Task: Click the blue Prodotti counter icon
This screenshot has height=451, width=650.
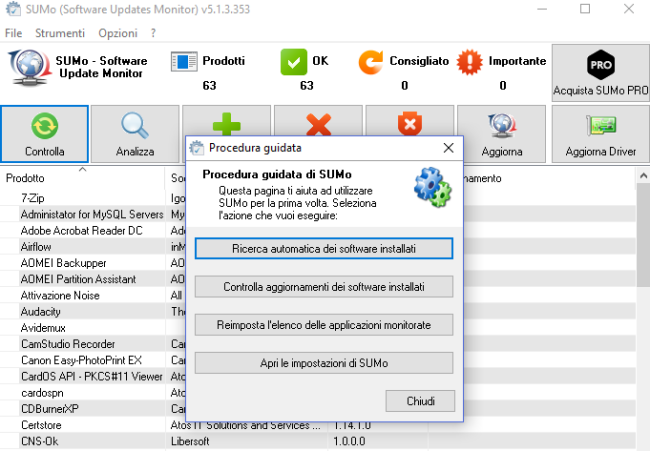Action: (x=185, y=63)
